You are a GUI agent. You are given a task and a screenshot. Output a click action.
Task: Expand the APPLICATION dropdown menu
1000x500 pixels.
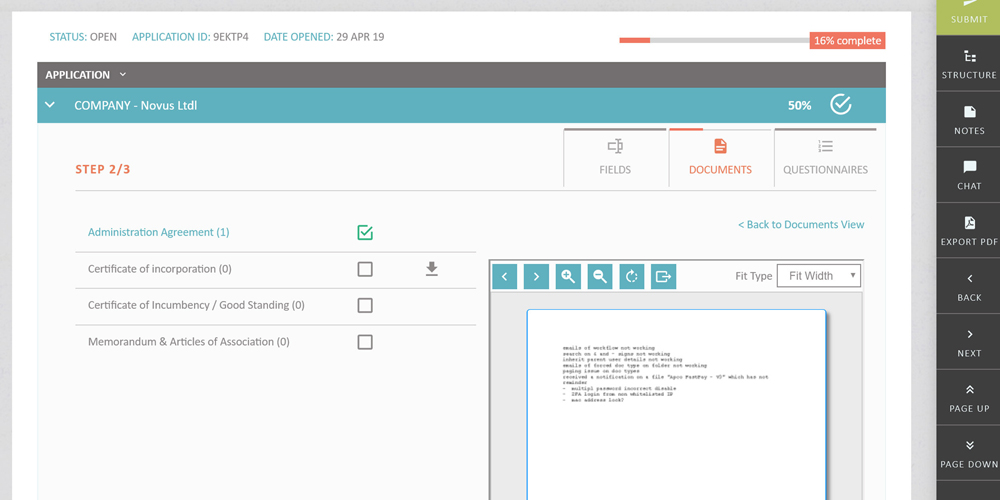pos(123,75)
